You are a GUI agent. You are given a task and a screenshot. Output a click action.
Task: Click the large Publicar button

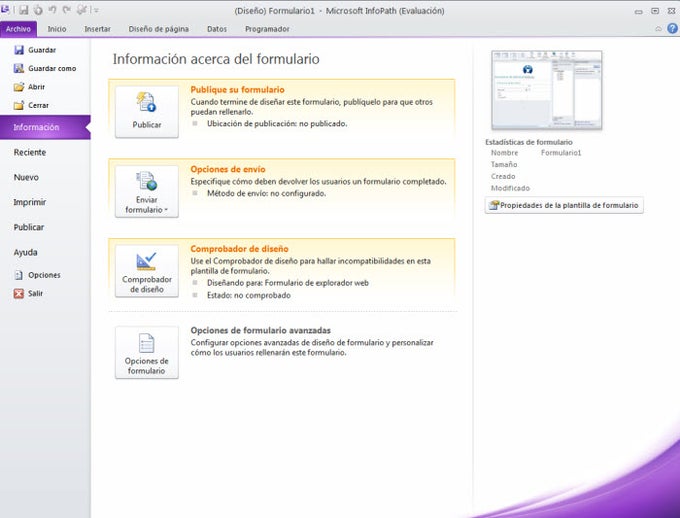(x=147, y=112)
